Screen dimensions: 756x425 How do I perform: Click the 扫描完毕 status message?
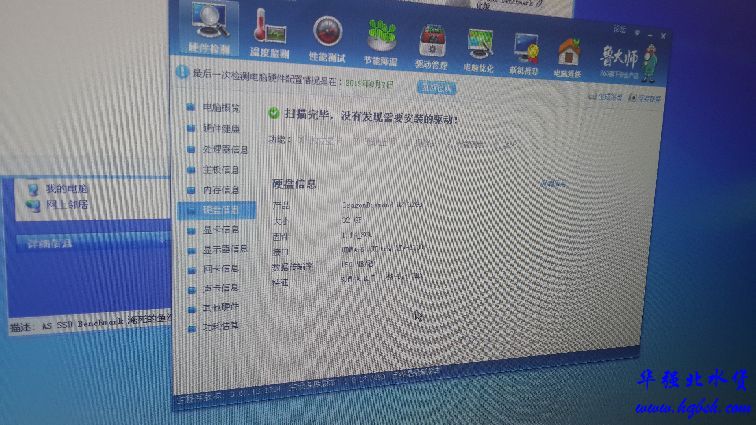pyautogui.click(x=370, y=117)
